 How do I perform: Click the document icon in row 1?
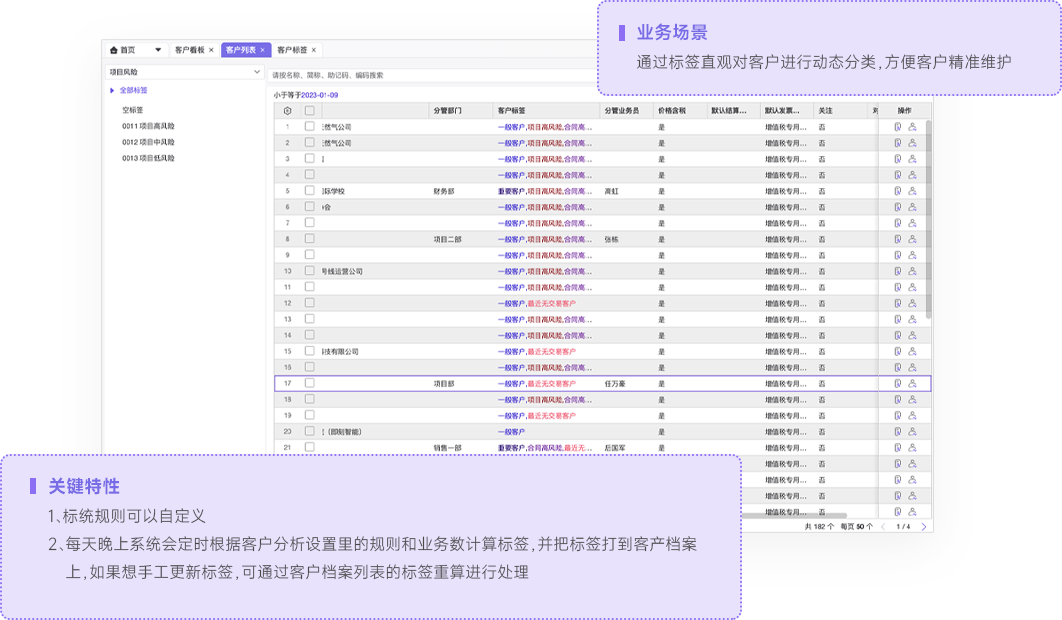(x=897, y=127)
